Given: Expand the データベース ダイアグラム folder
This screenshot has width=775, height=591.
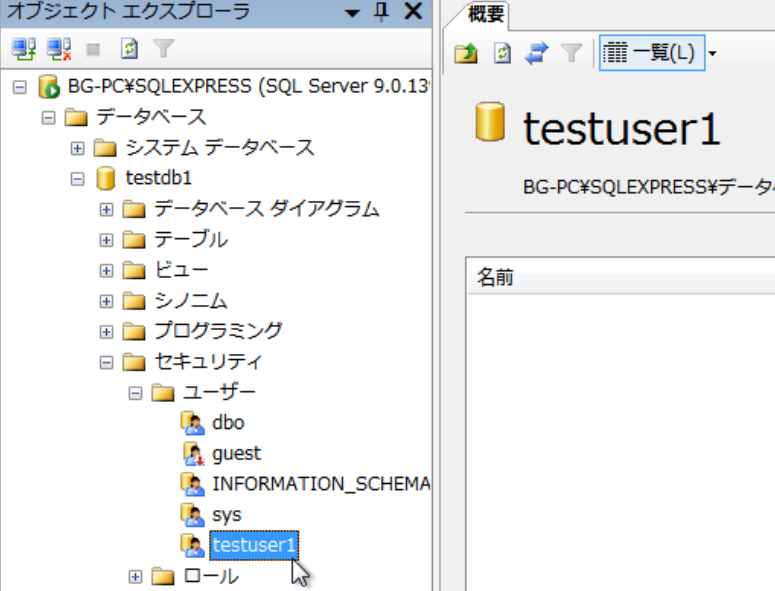Looking at the screenshot, I should point(106,210).
